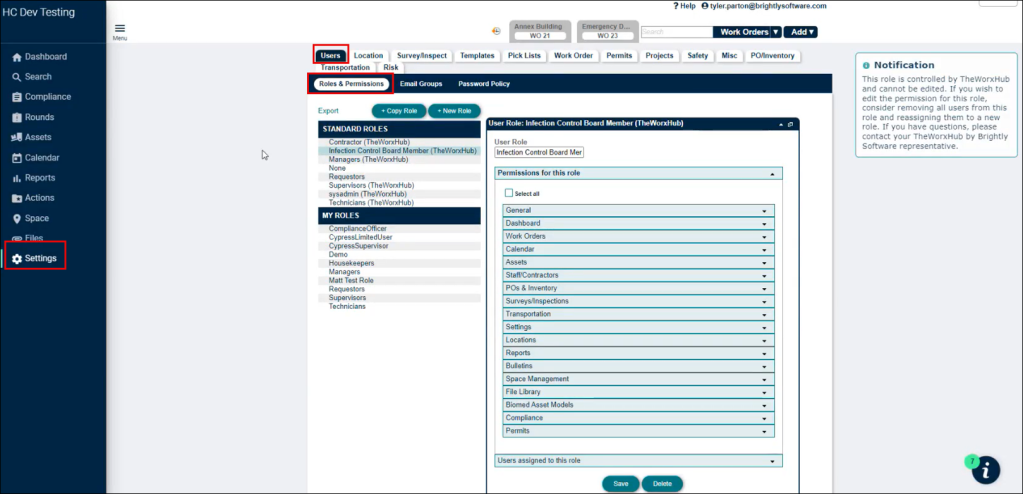Collapse the User Role panel header arrow
The image size is (1023, 494).
coord(780,123)
